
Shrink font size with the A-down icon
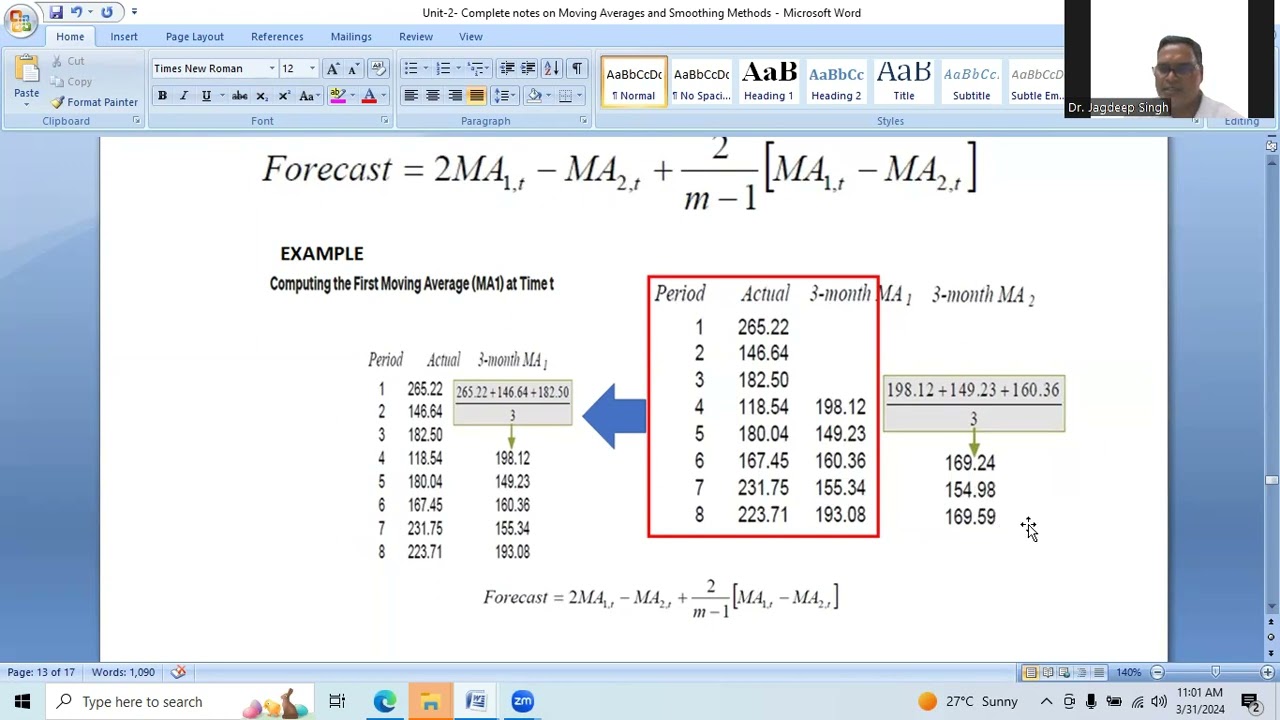coord(352,68)
